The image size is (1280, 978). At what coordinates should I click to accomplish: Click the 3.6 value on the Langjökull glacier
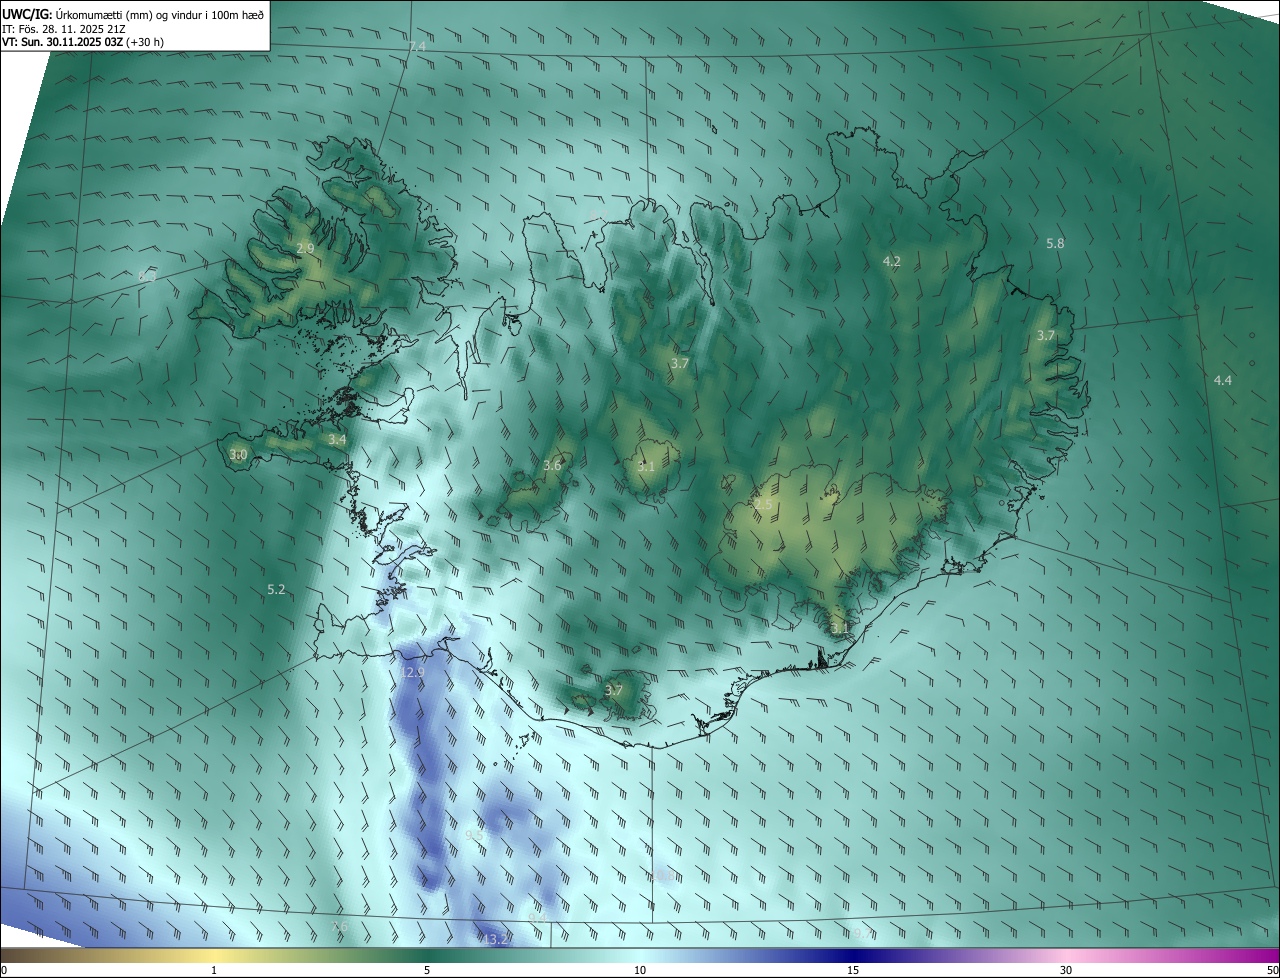(x=552, y=465)
